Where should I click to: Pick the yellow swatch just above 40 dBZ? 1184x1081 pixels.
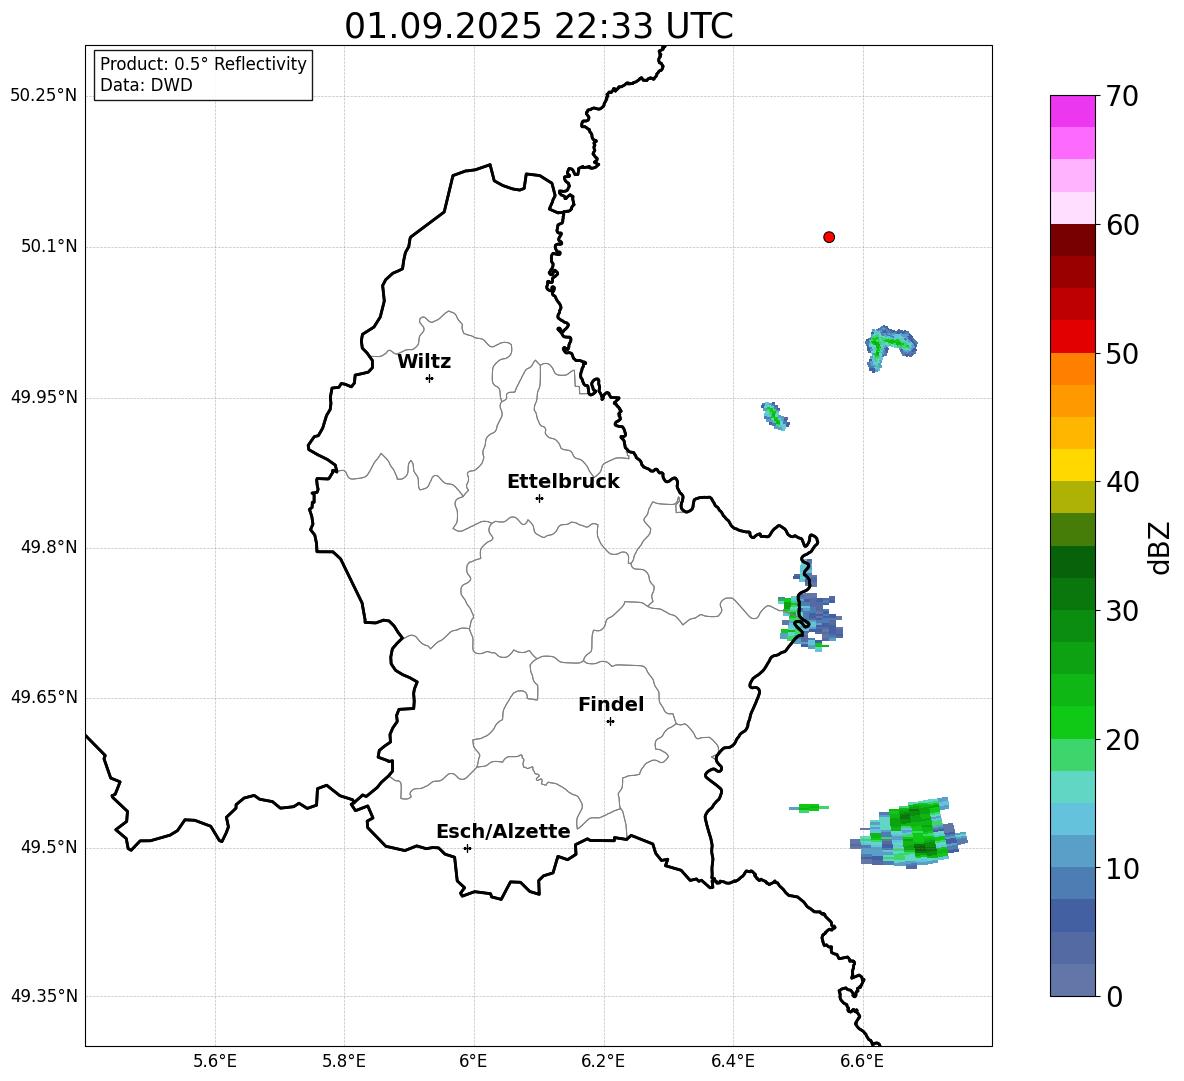[1072, 465]
